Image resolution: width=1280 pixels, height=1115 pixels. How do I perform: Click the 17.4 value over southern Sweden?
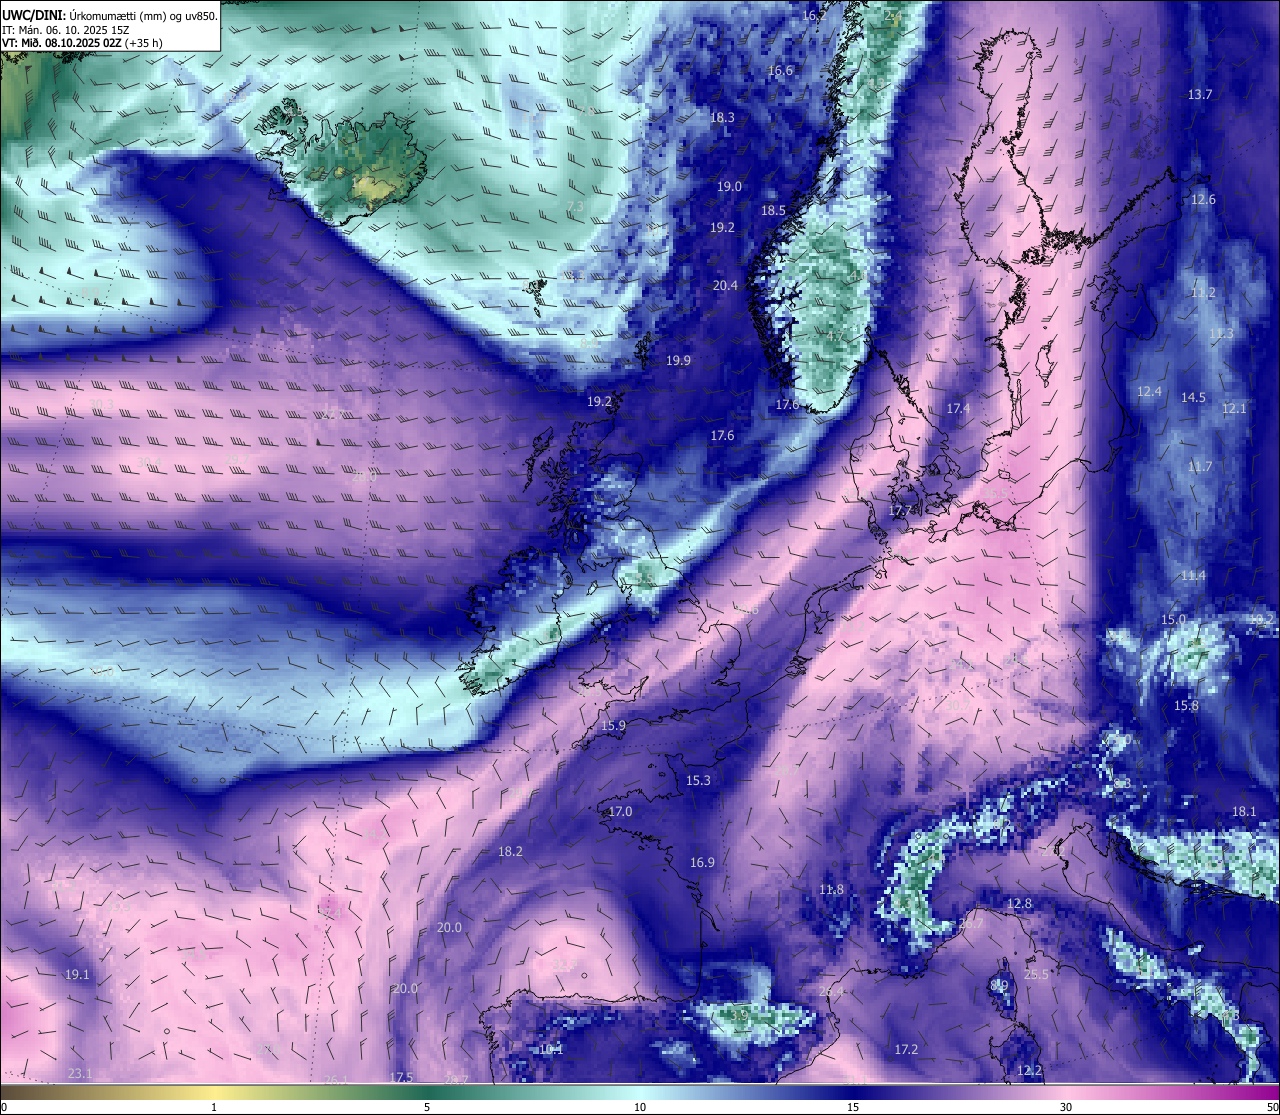958,408
